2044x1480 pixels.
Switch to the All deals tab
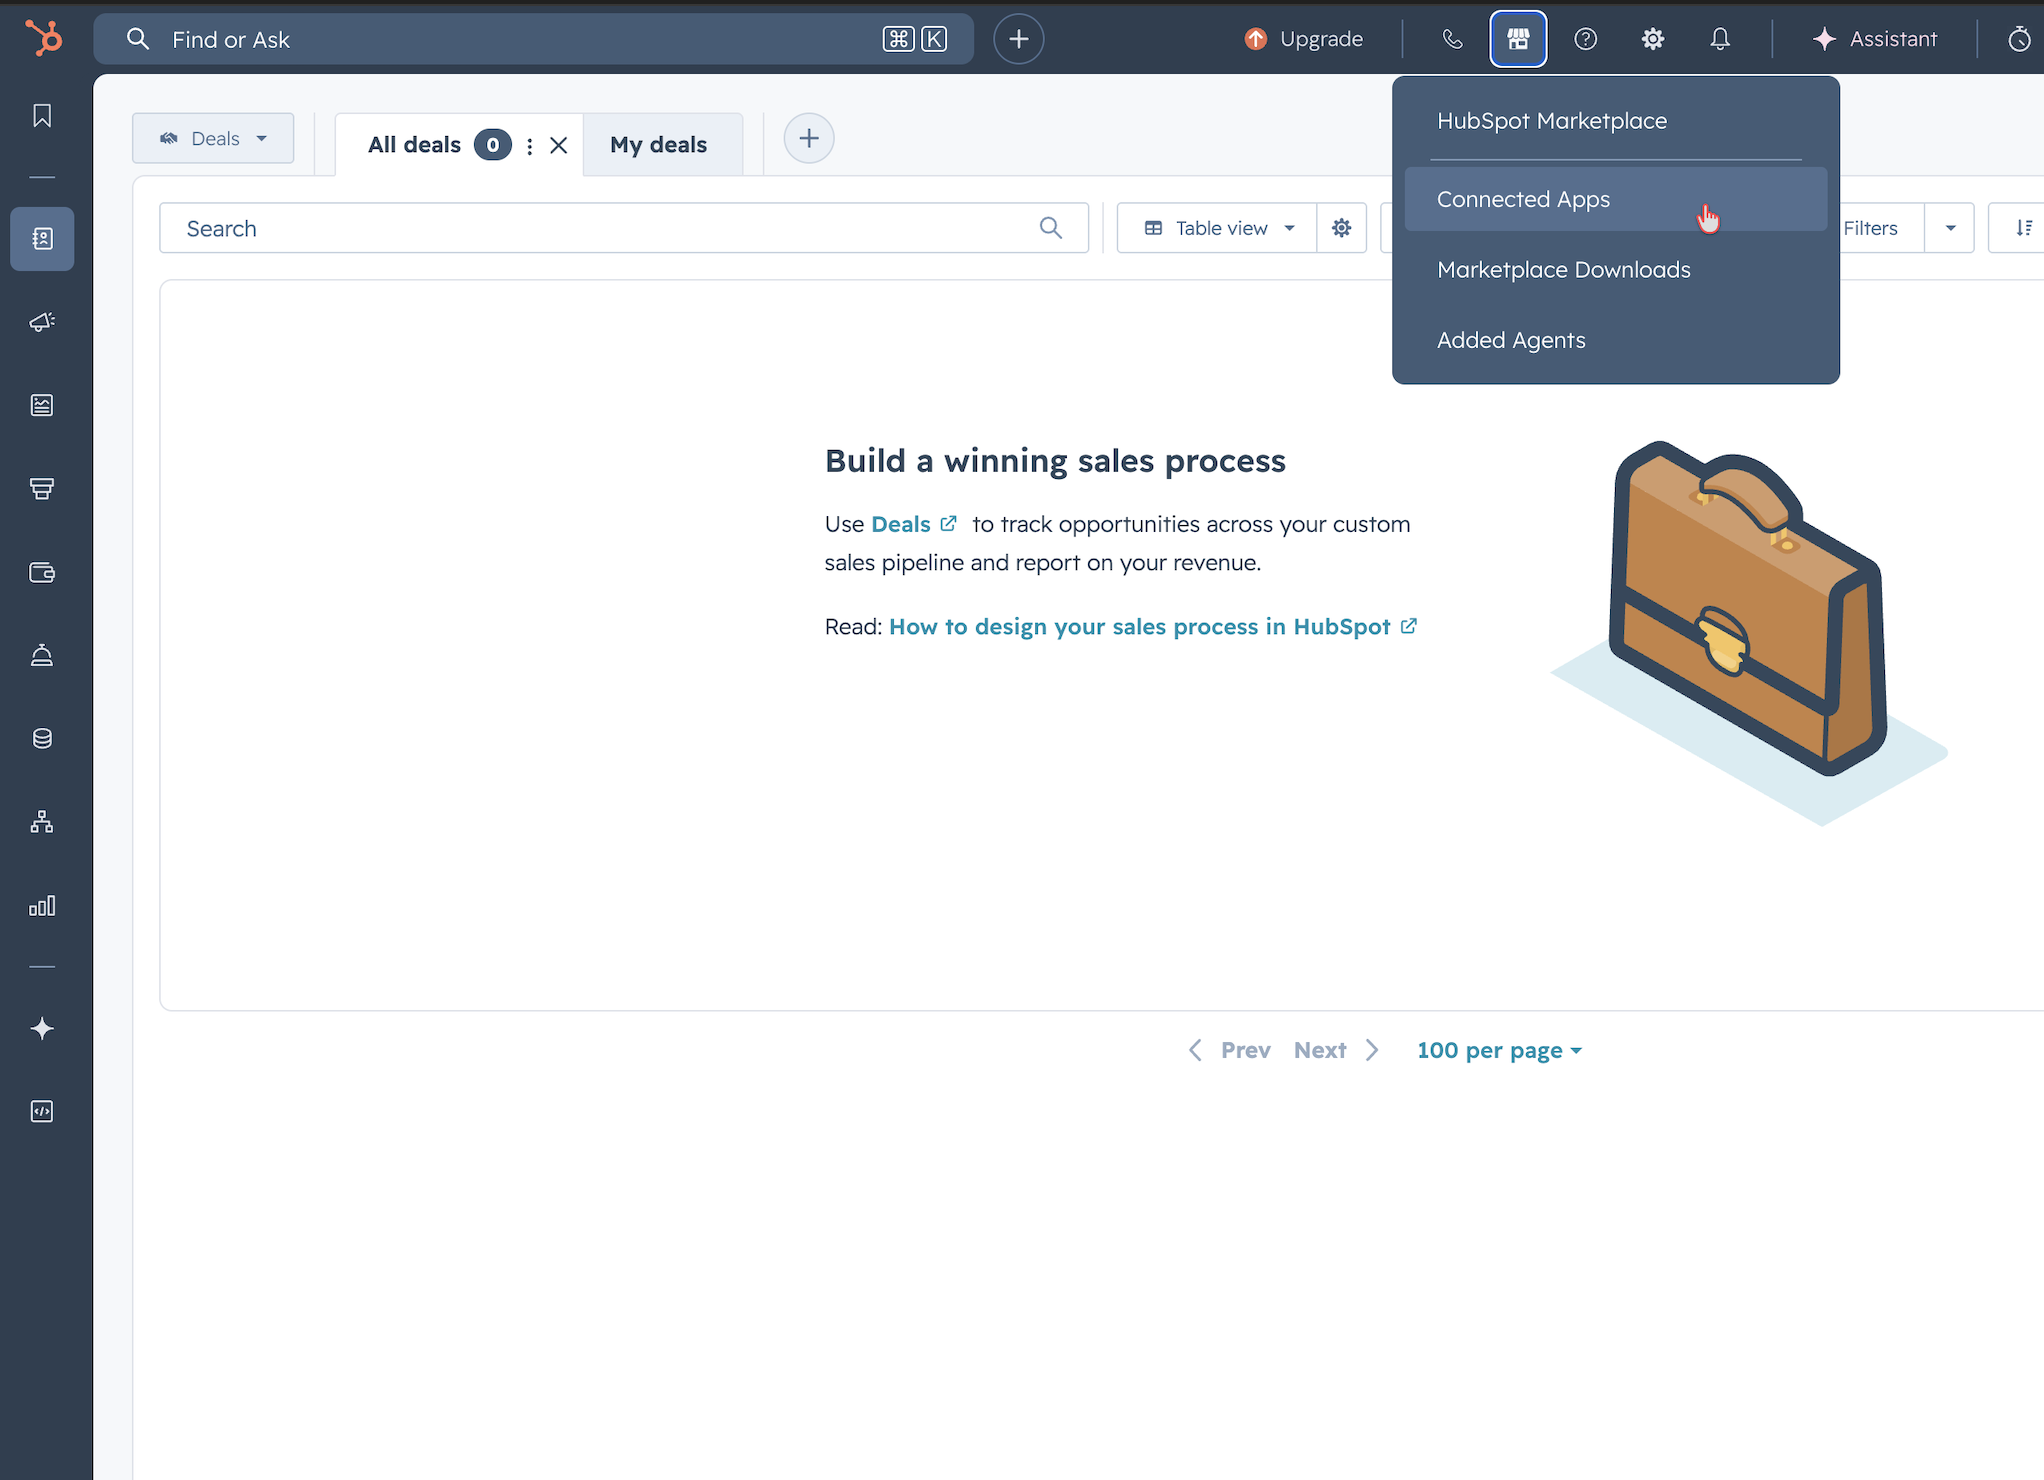coord(414,145)
